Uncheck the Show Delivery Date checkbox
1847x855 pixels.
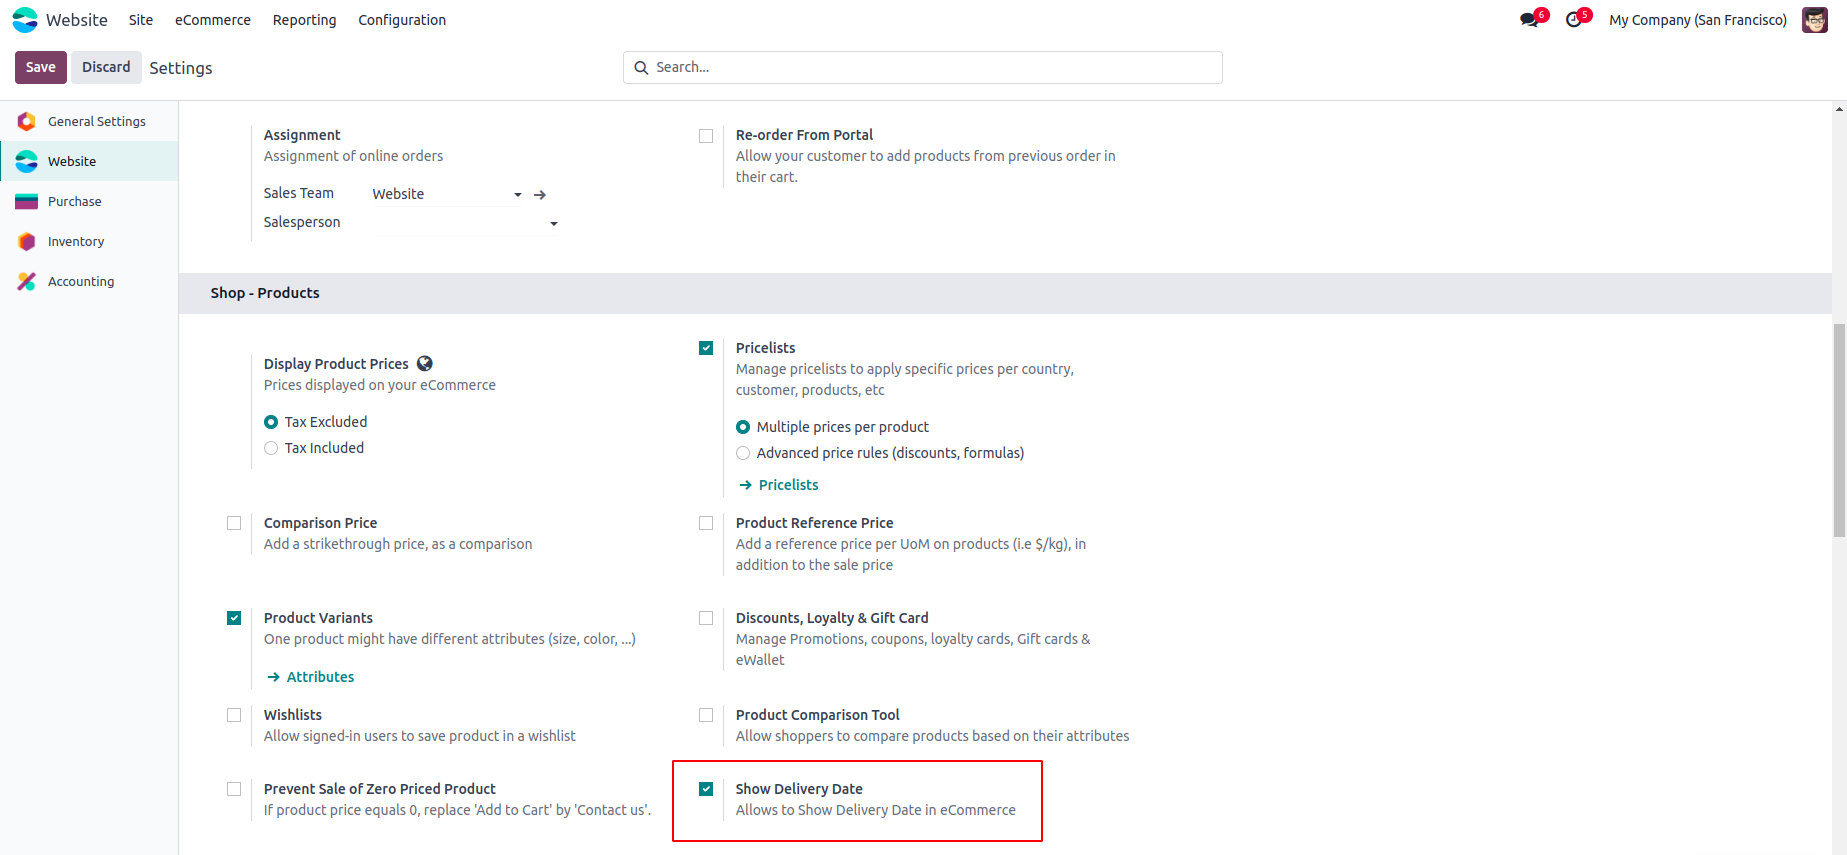point(706,789)
